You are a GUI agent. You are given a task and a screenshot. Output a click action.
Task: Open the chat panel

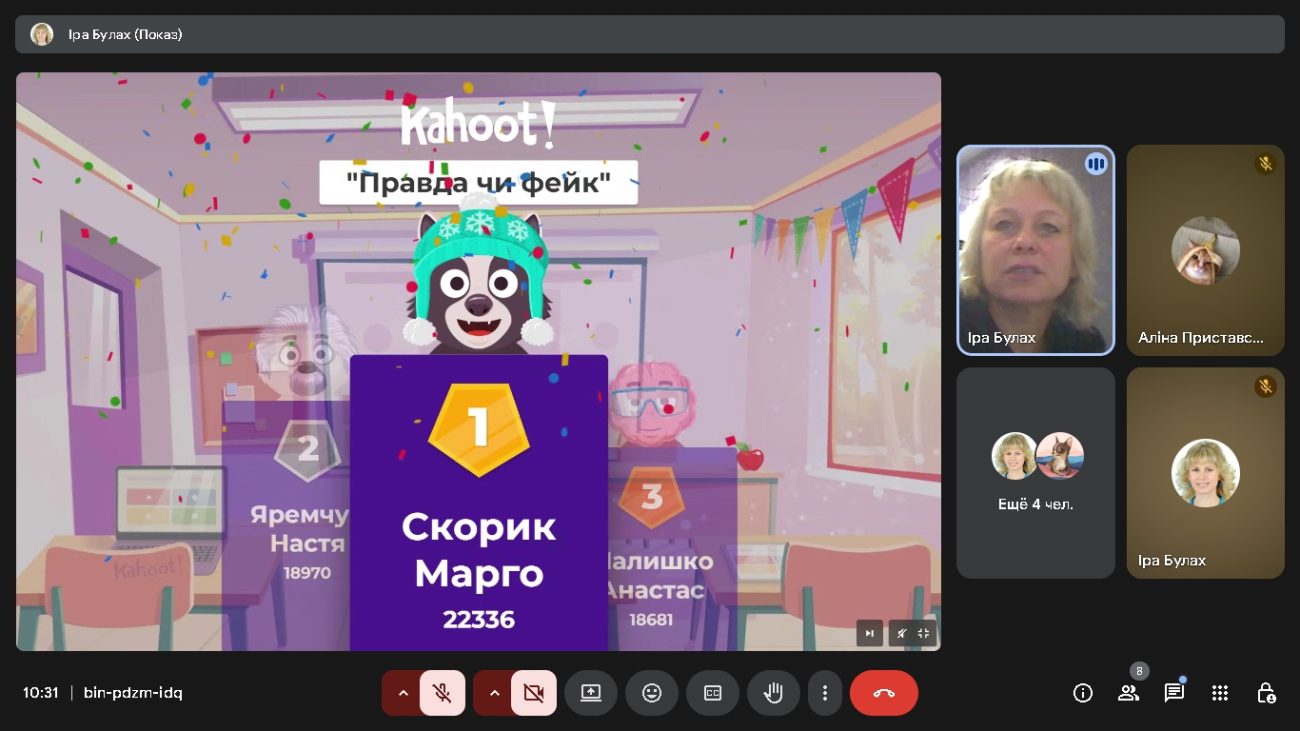coord(1174,693)
